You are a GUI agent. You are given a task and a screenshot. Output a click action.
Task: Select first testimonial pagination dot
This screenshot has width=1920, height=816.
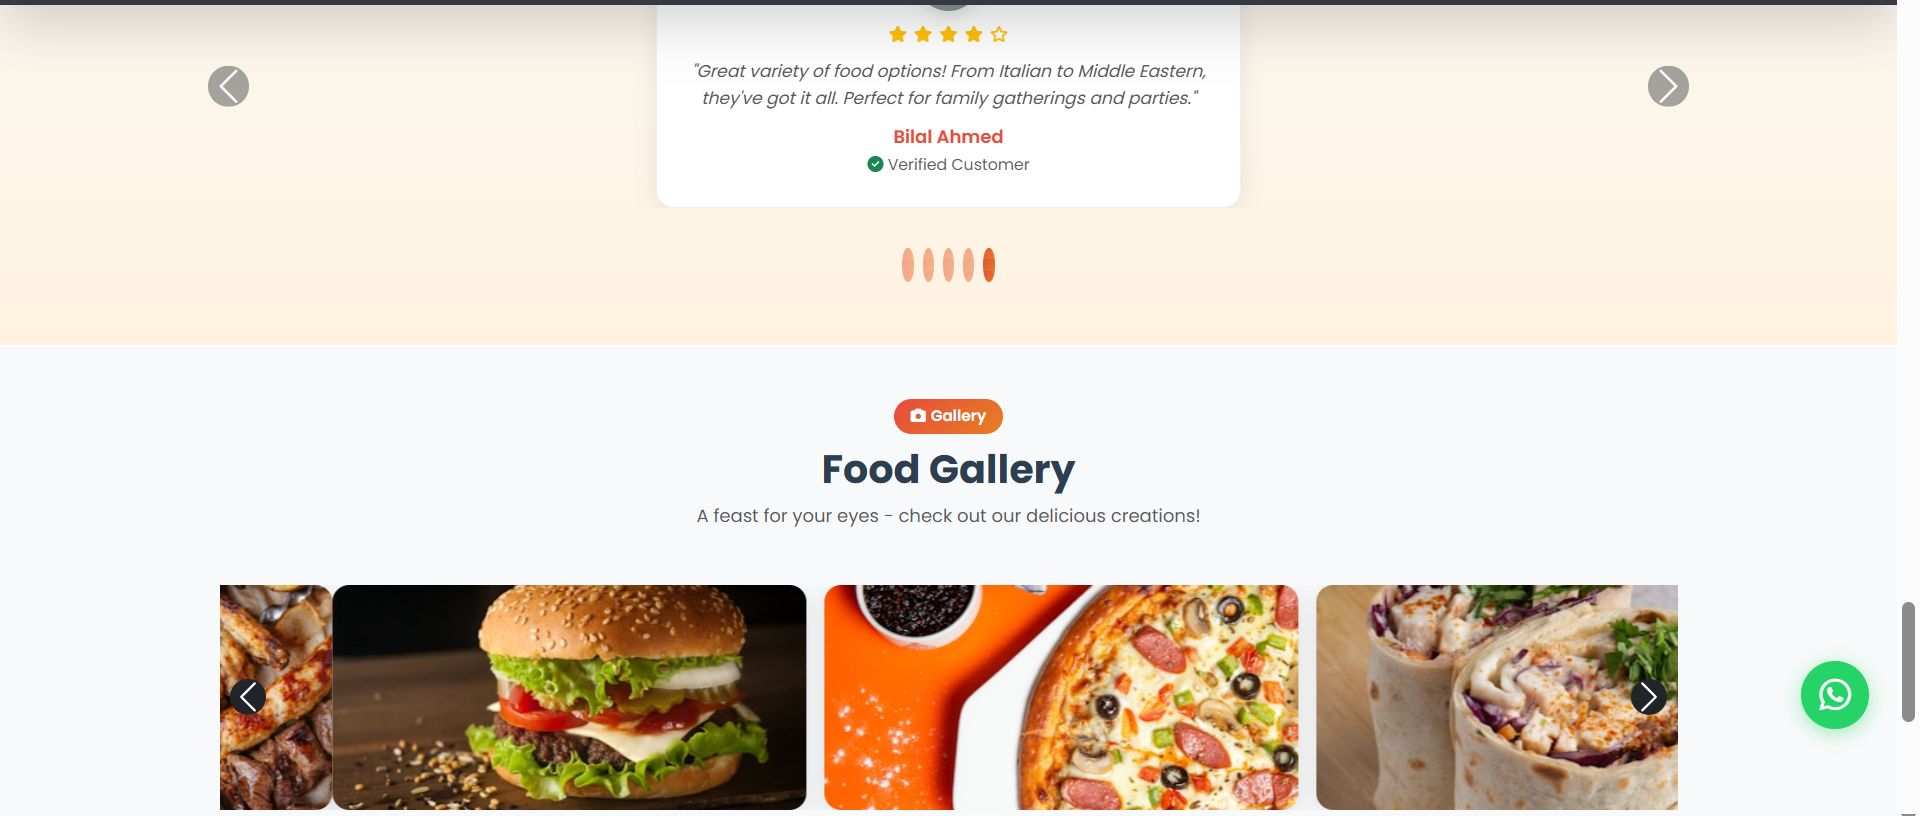tap(908, 265)
